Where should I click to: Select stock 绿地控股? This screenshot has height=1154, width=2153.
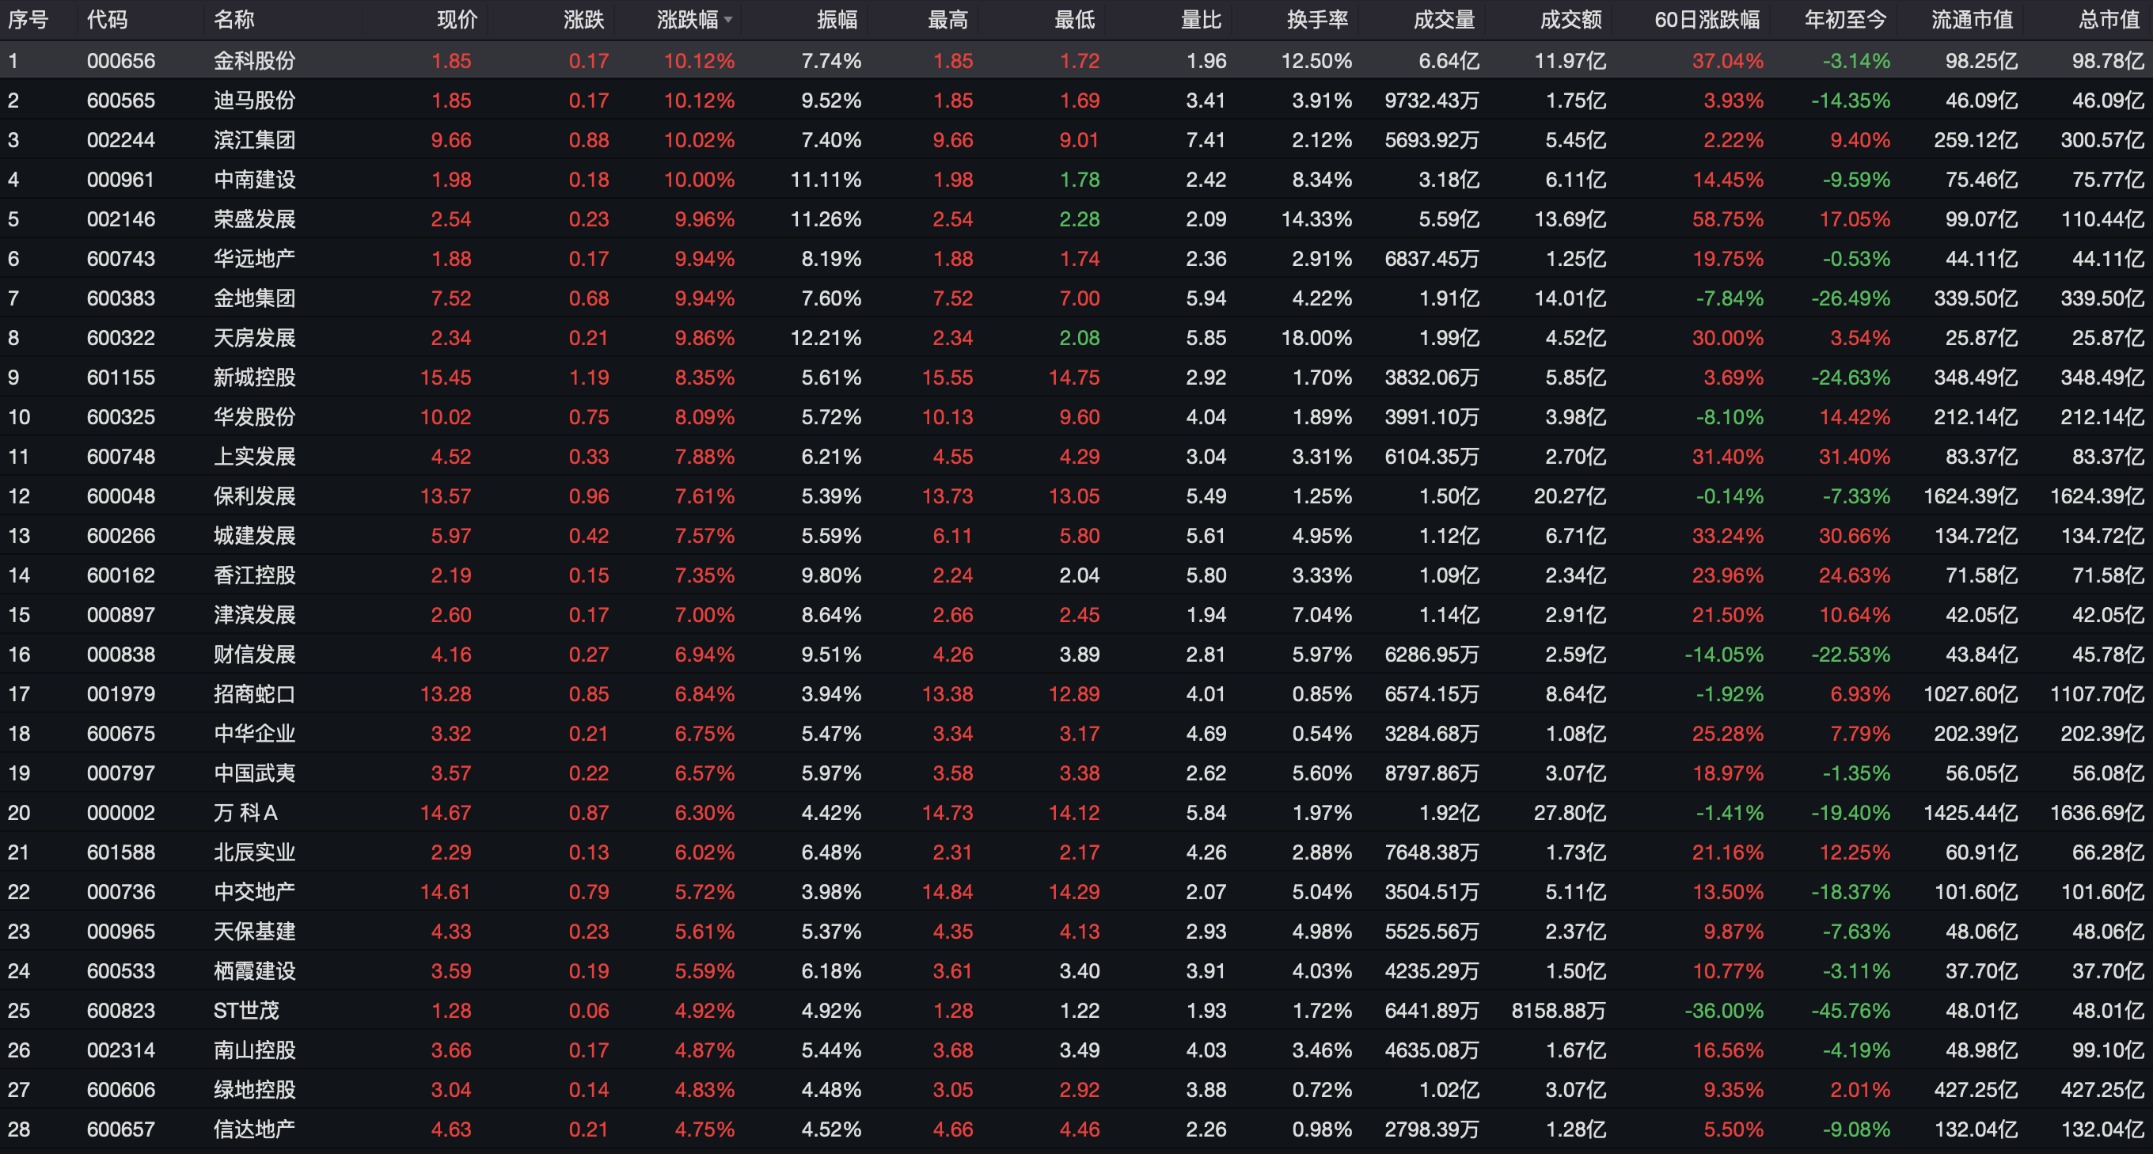tap(254, 1090)
